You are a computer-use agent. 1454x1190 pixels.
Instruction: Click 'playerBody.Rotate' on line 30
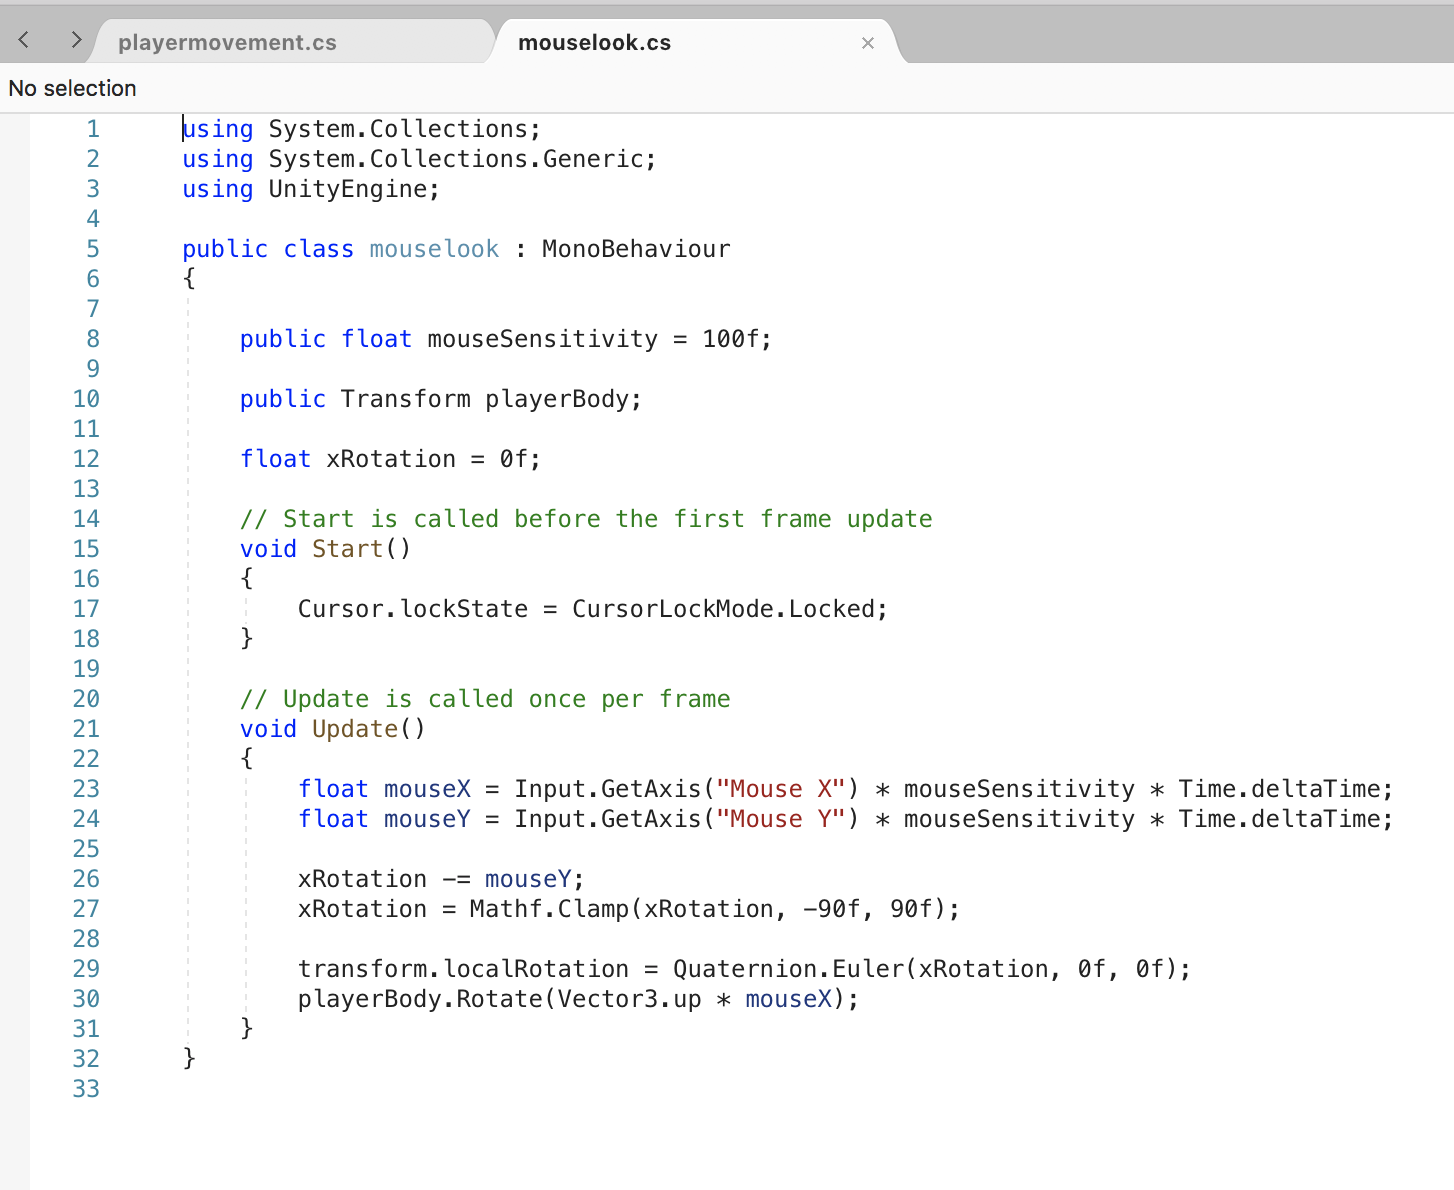click(x=420, y=999)
